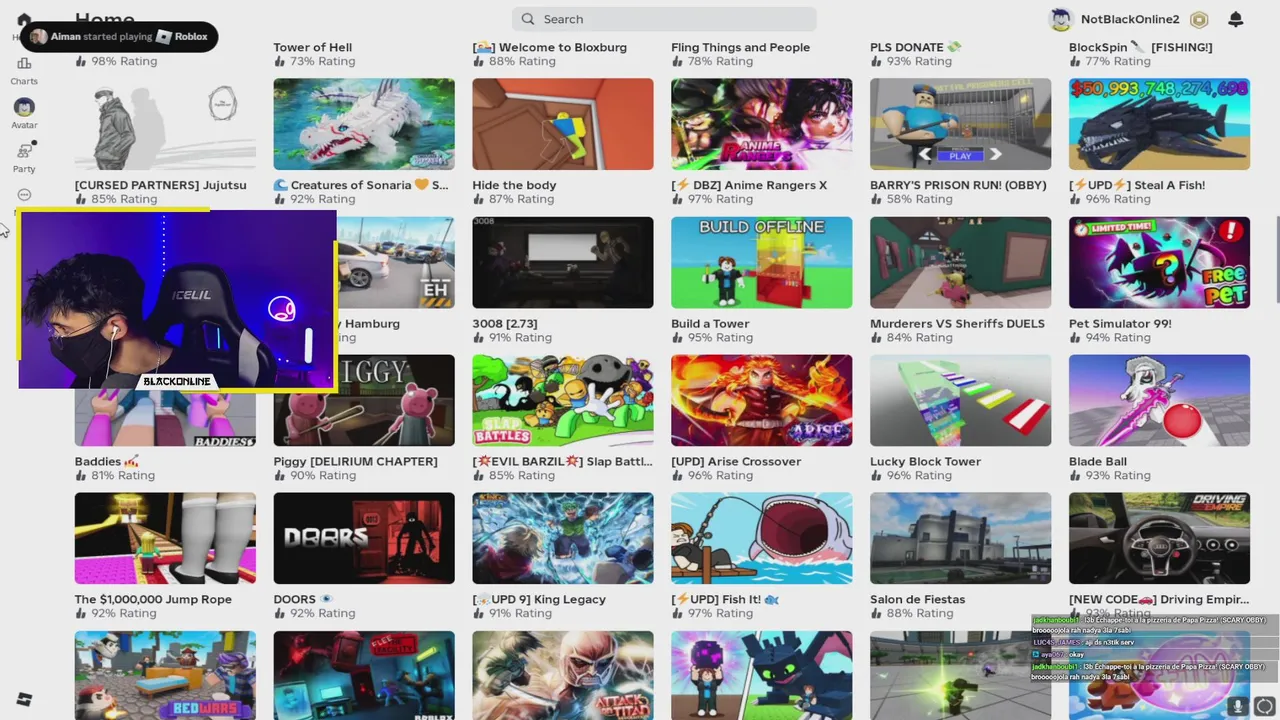The width and height of the screenshot is (1280, 720).
Task: Click the Fling Things and People title
Action: coord(741,47)
